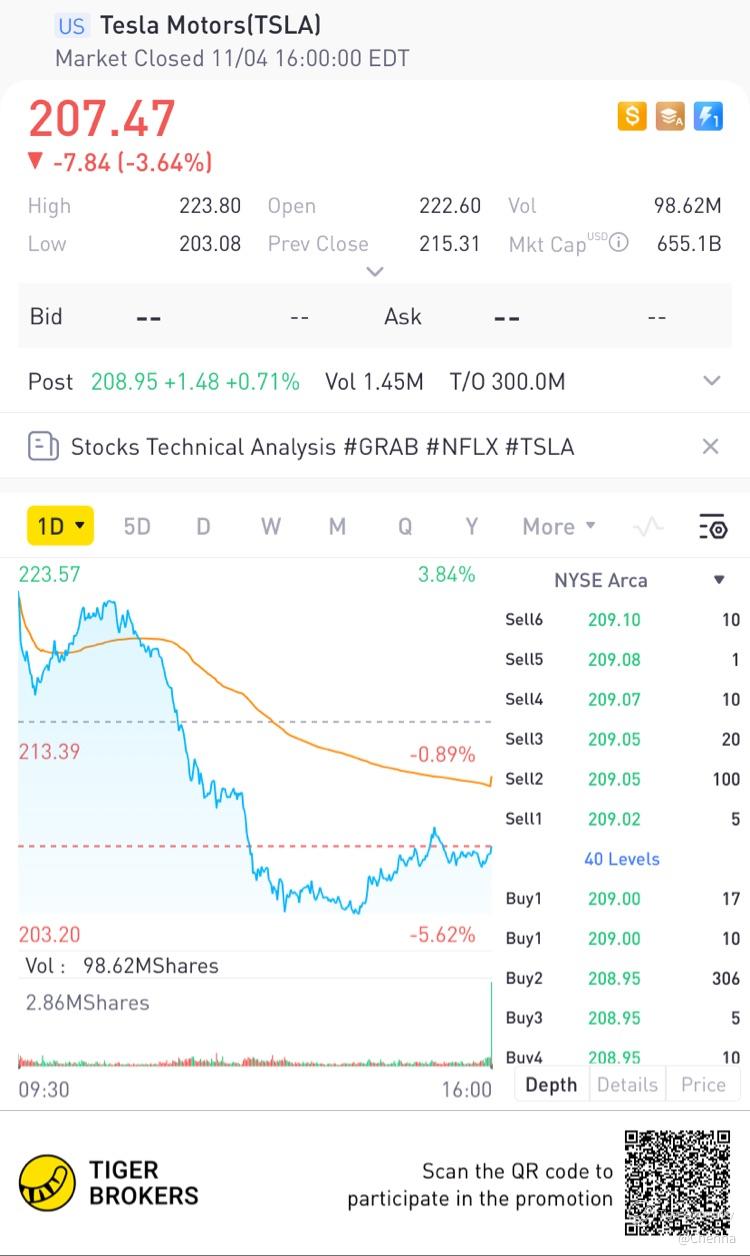750x1256 pixels.
Task: Switch to the Price tab
Action: (x=702, y=1084)
